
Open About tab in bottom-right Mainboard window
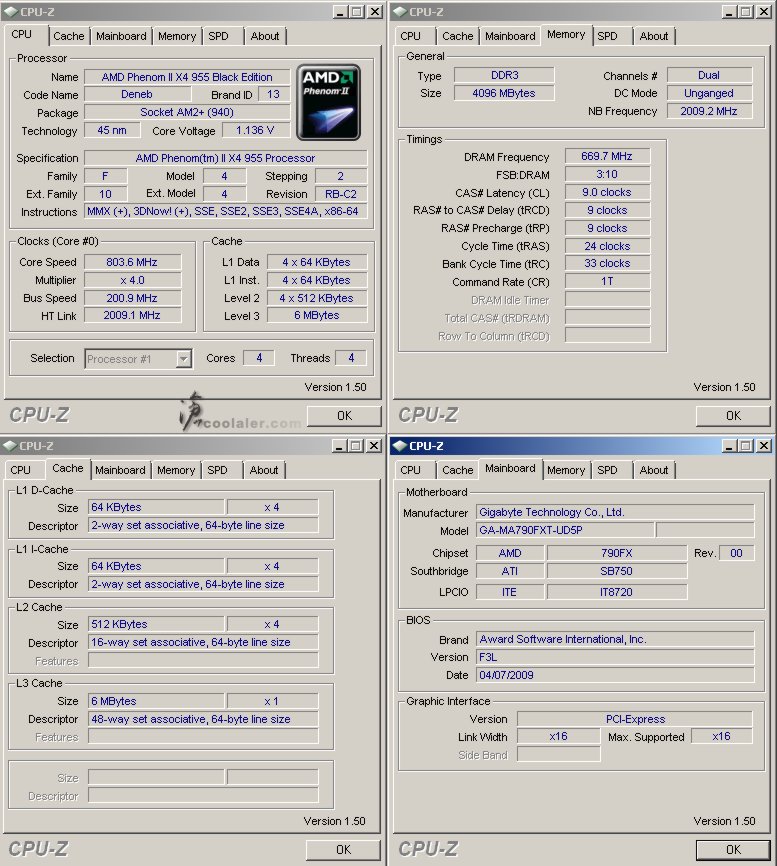(653, 471)
